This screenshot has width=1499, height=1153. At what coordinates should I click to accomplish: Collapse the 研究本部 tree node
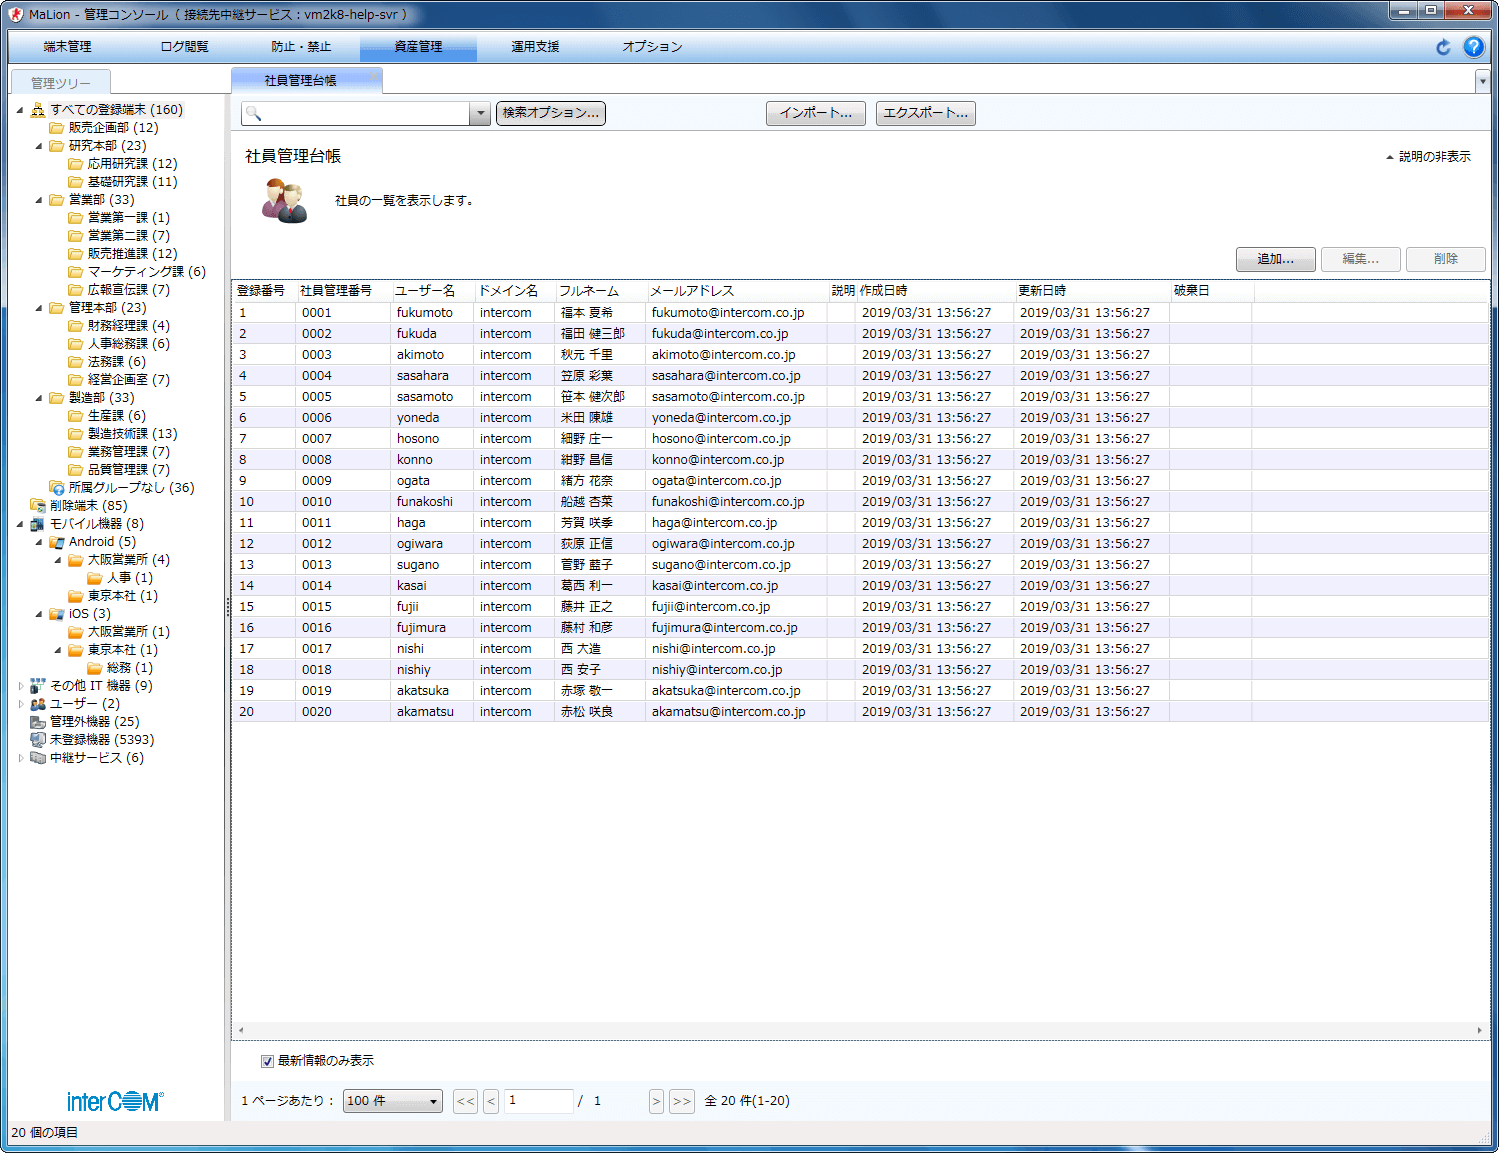(39, 146)
